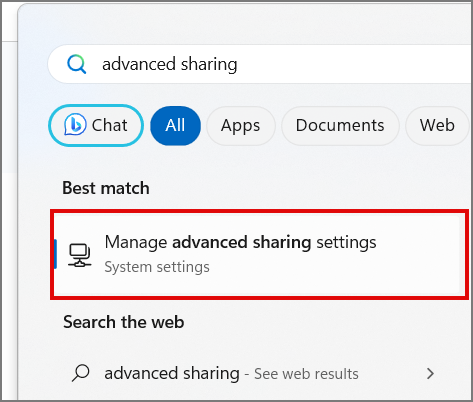Open the Chat button label
The height and width of the screenshot is (402, 473).
point(109,125)
